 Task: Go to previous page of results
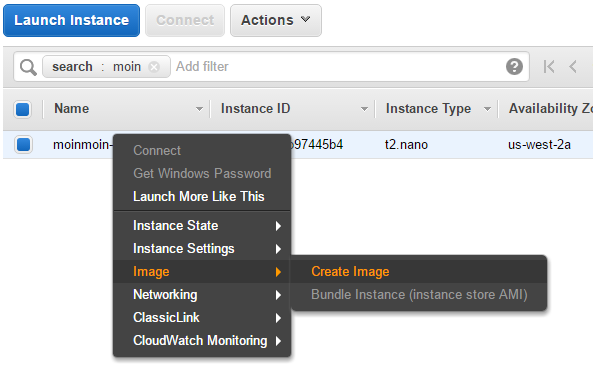[573, 67]
